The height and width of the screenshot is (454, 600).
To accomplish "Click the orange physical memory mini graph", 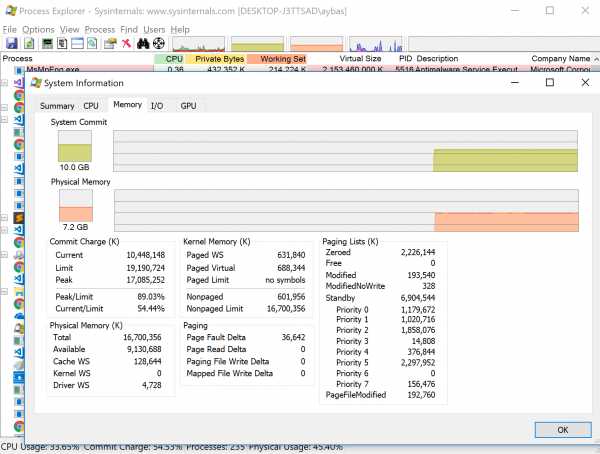I will (316, 44).
